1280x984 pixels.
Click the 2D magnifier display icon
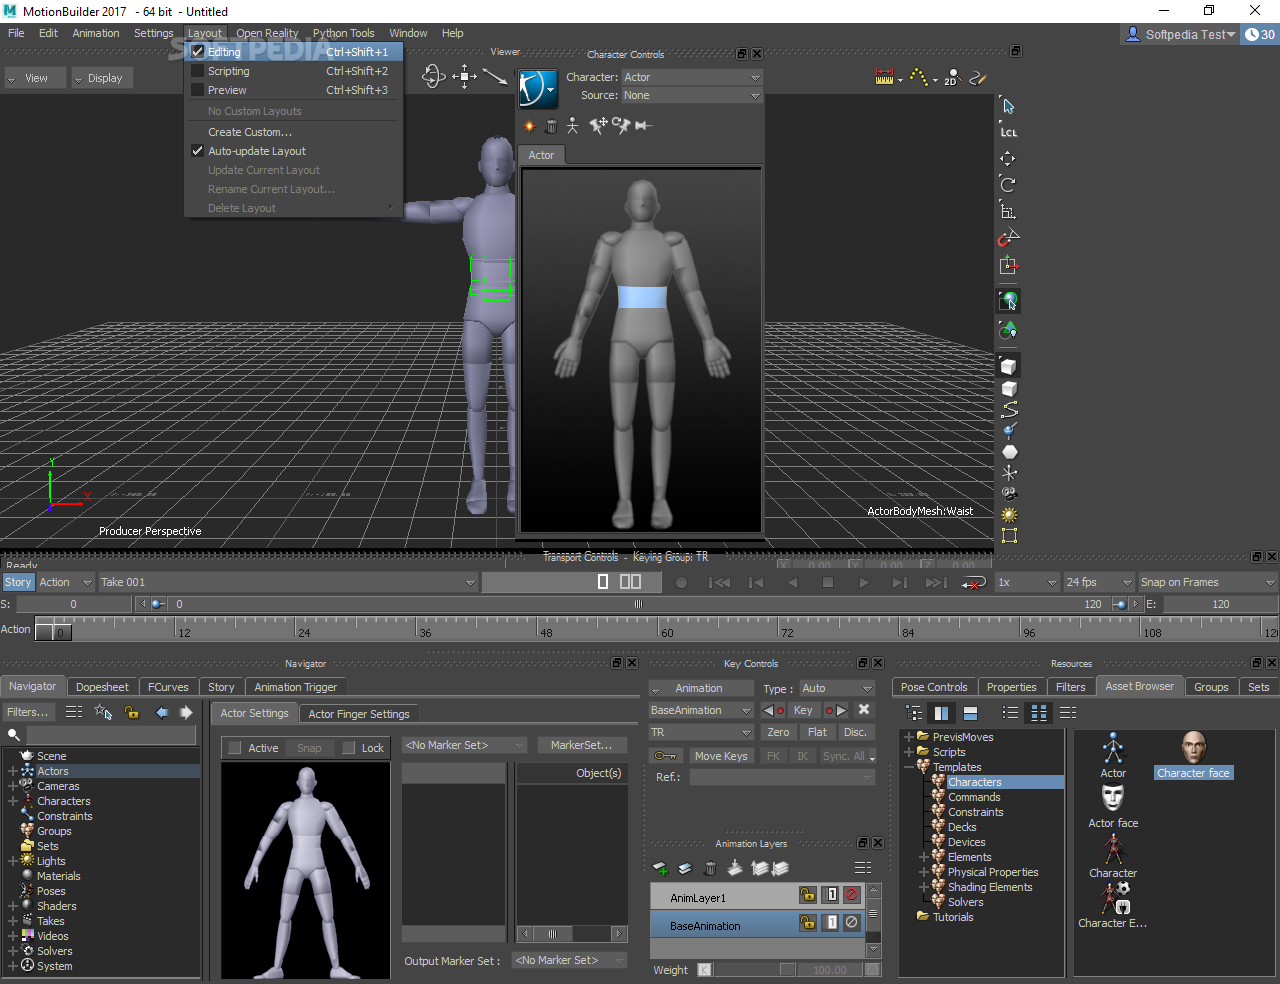pos(952,77)
